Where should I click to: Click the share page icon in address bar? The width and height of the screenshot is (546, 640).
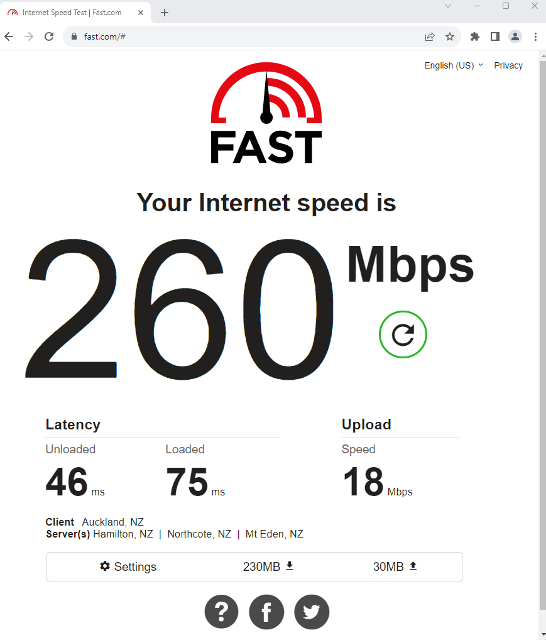click(429, 37)
